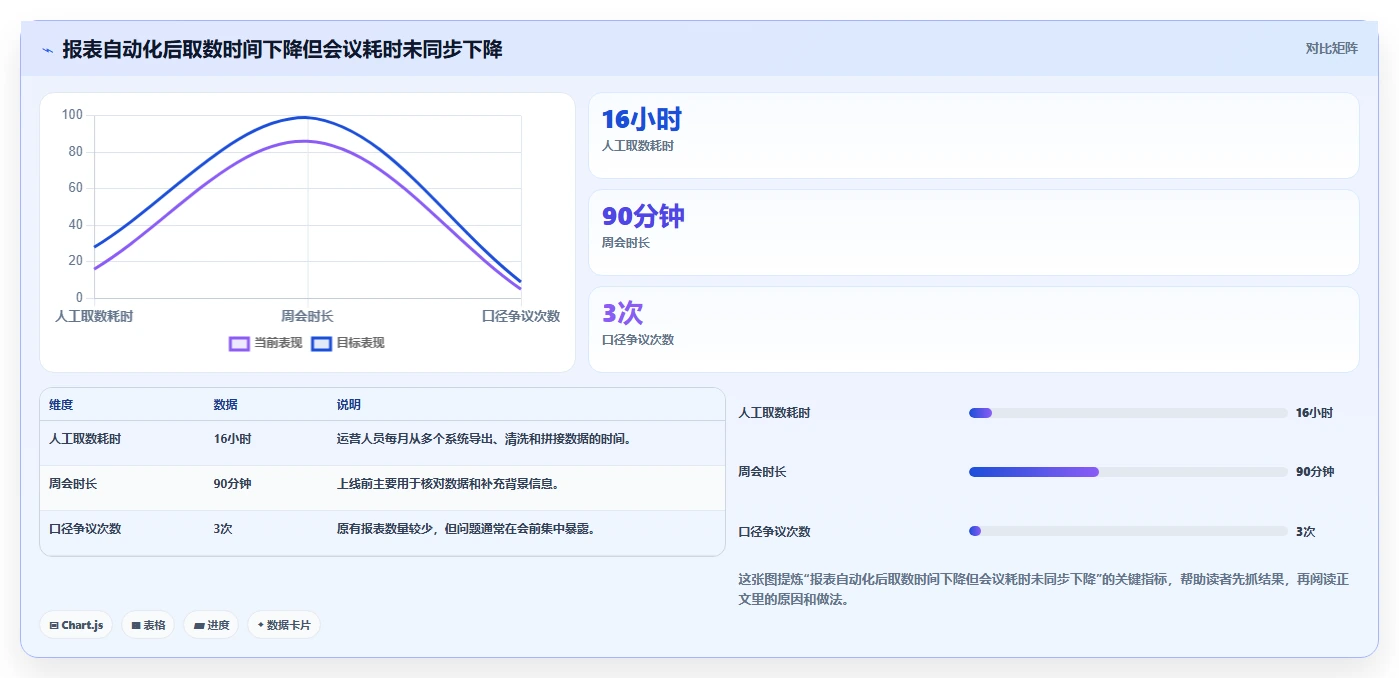Click the 对比矩阵 label in header
Image resolution: width=1399 pixels, height=678 pixels.
point(1332,48)
